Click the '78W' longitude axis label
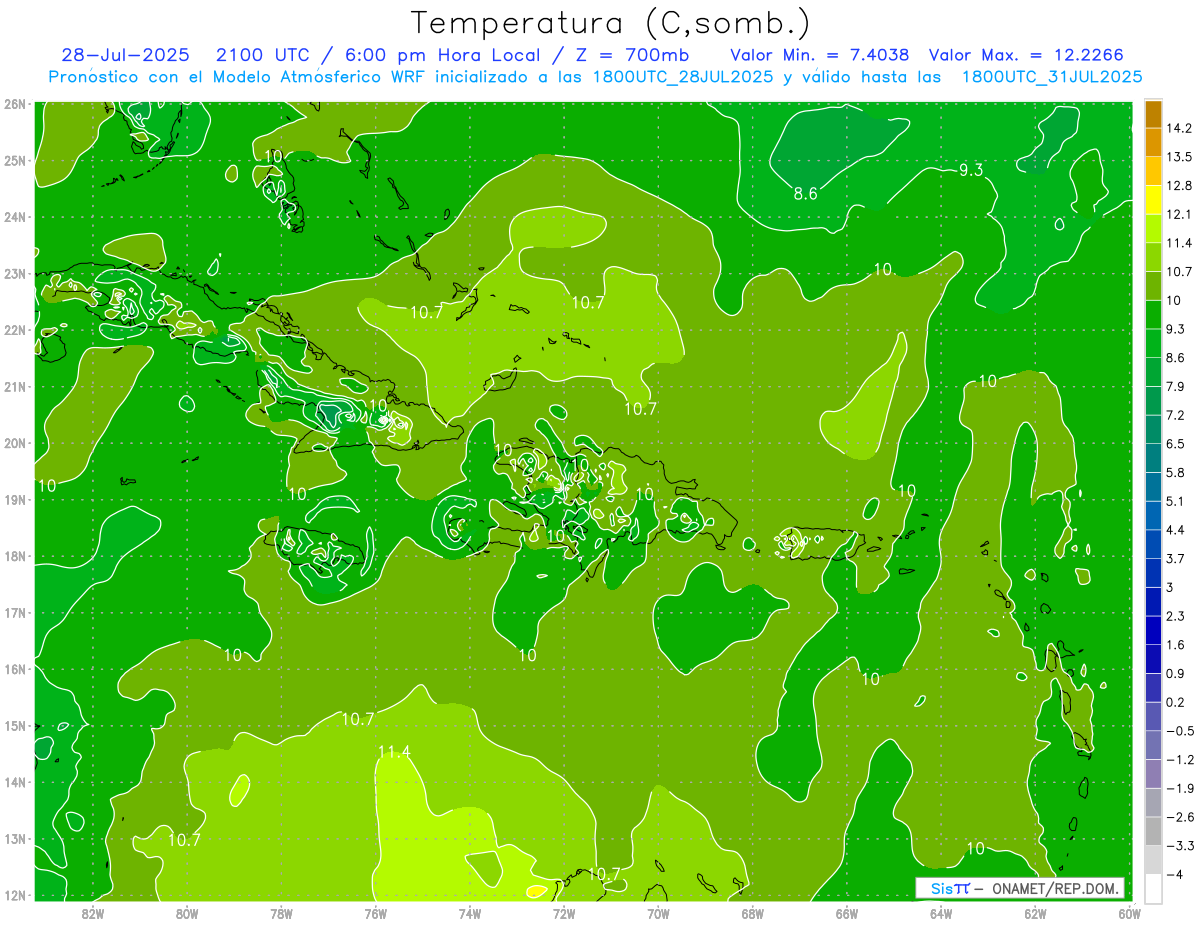 (x=281, y=914)
